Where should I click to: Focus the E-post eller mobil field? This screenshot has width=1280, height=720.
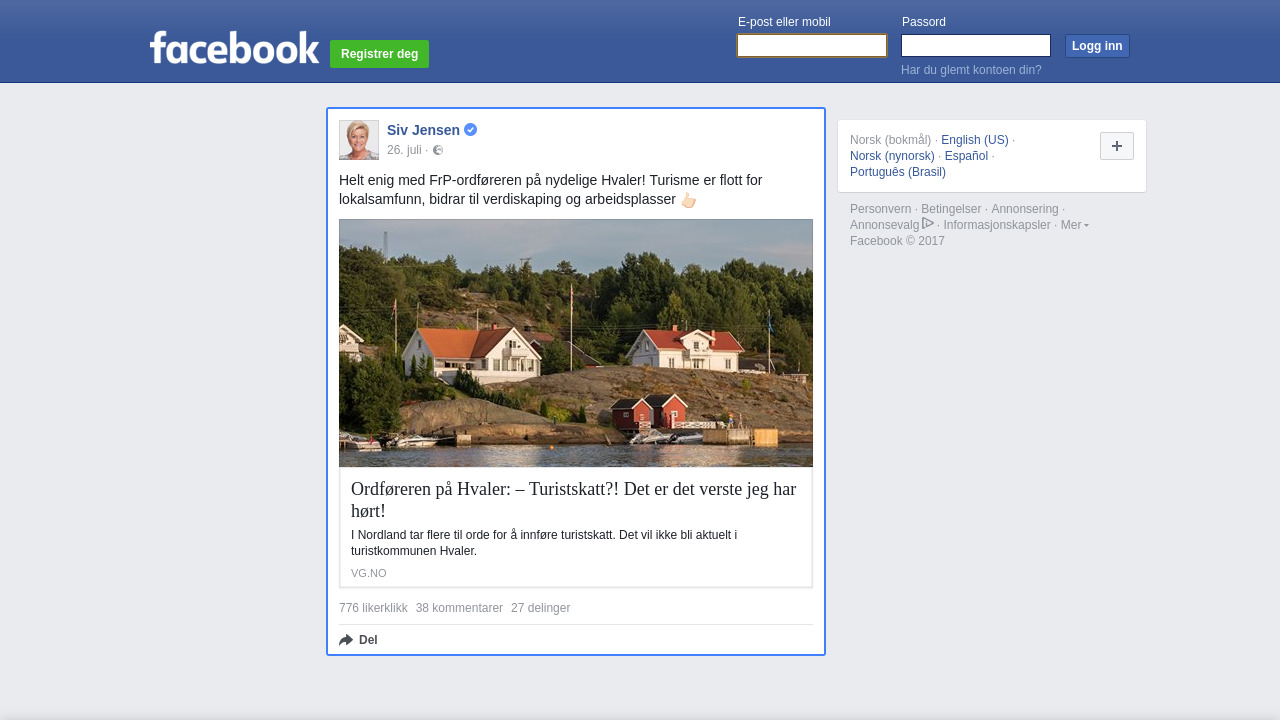tap(811, 46)
